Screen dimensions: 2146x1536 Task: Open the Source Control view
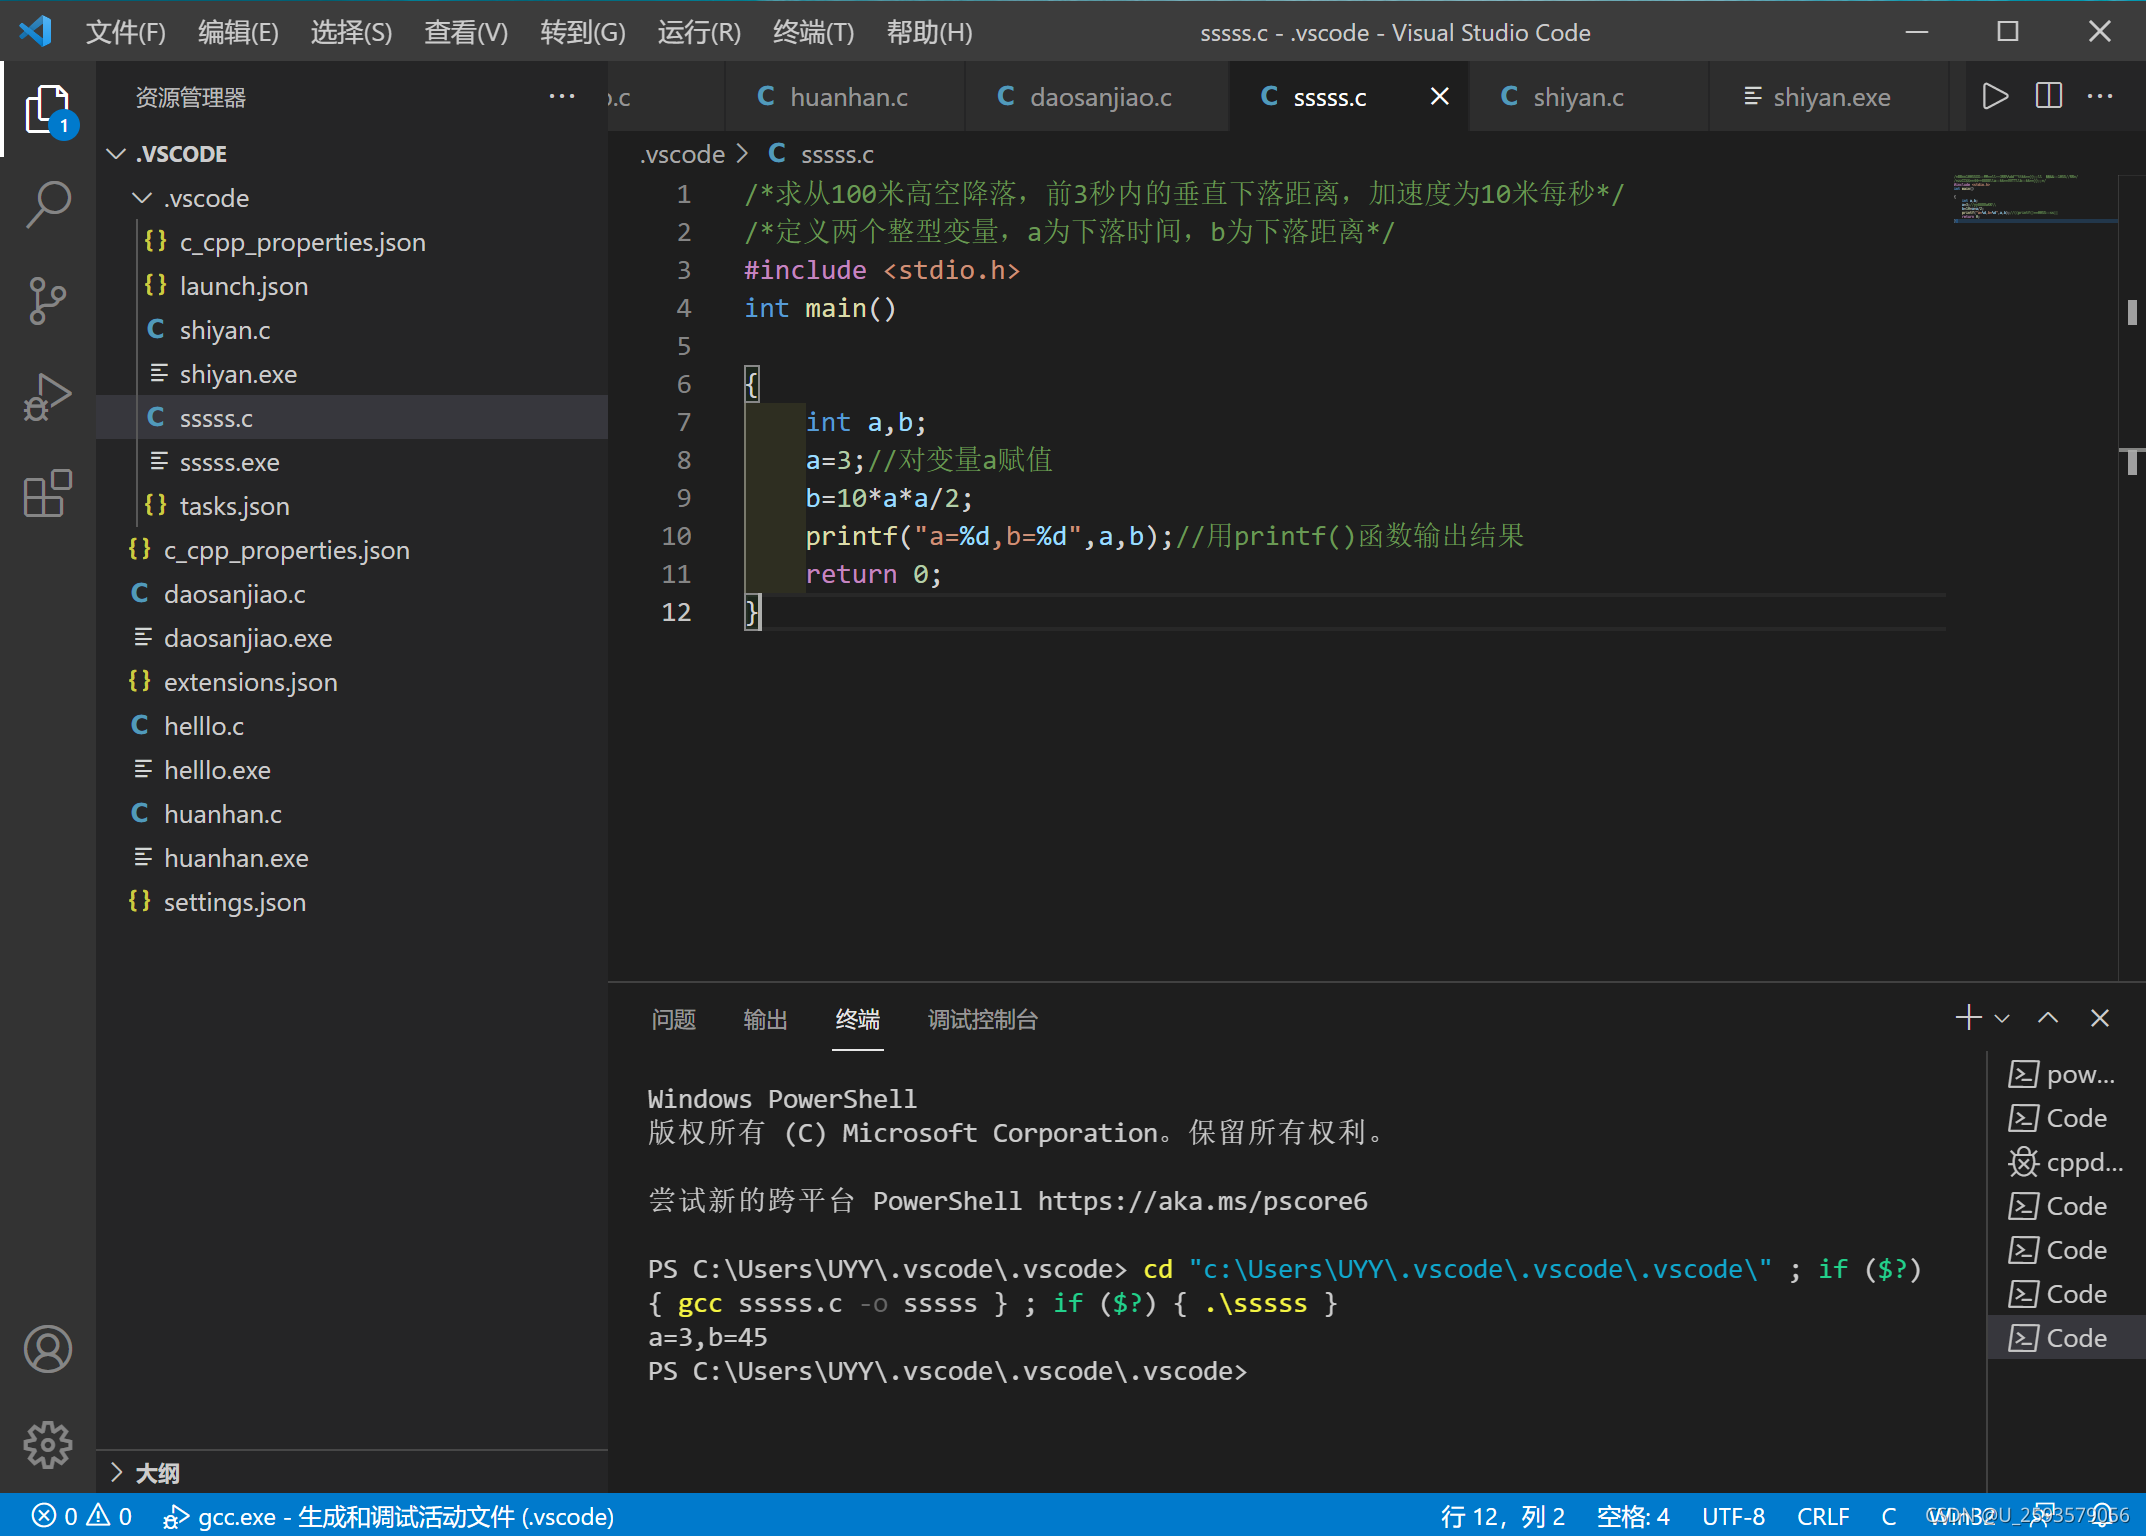click(47, 300)
